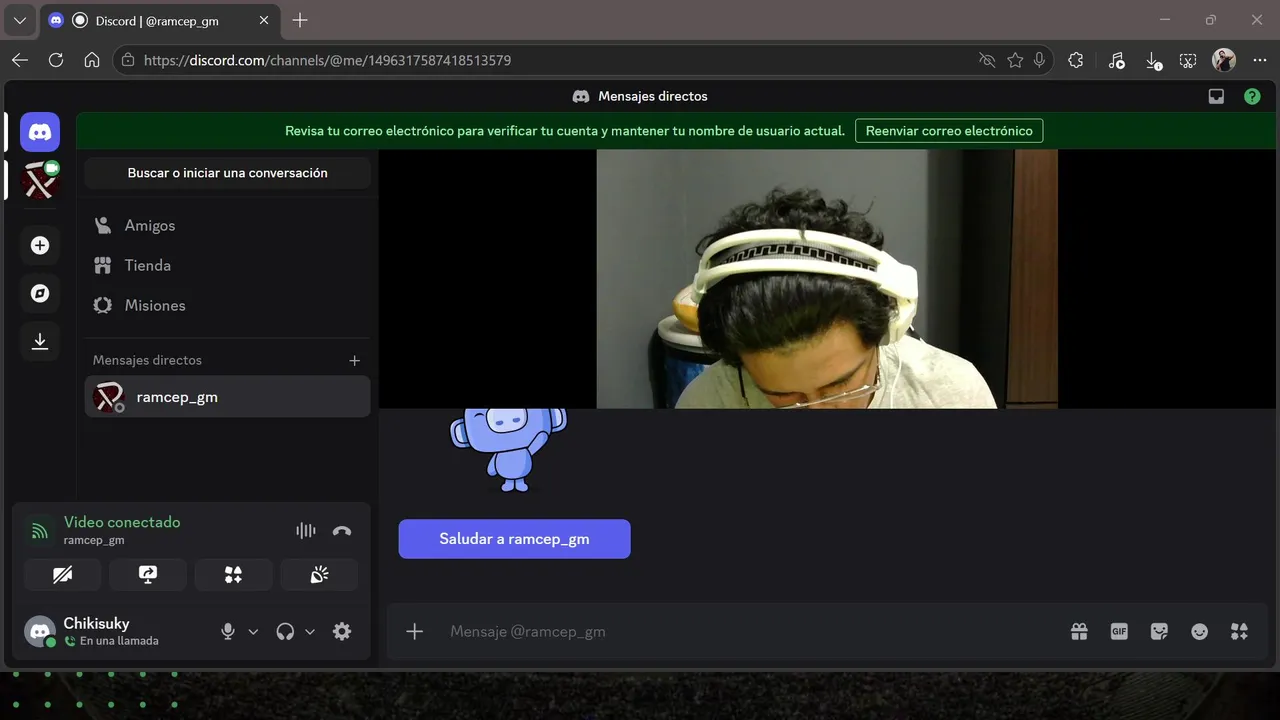
Task: Focus the Mensaje @ramcep_gm input
Action: [750, 631]
